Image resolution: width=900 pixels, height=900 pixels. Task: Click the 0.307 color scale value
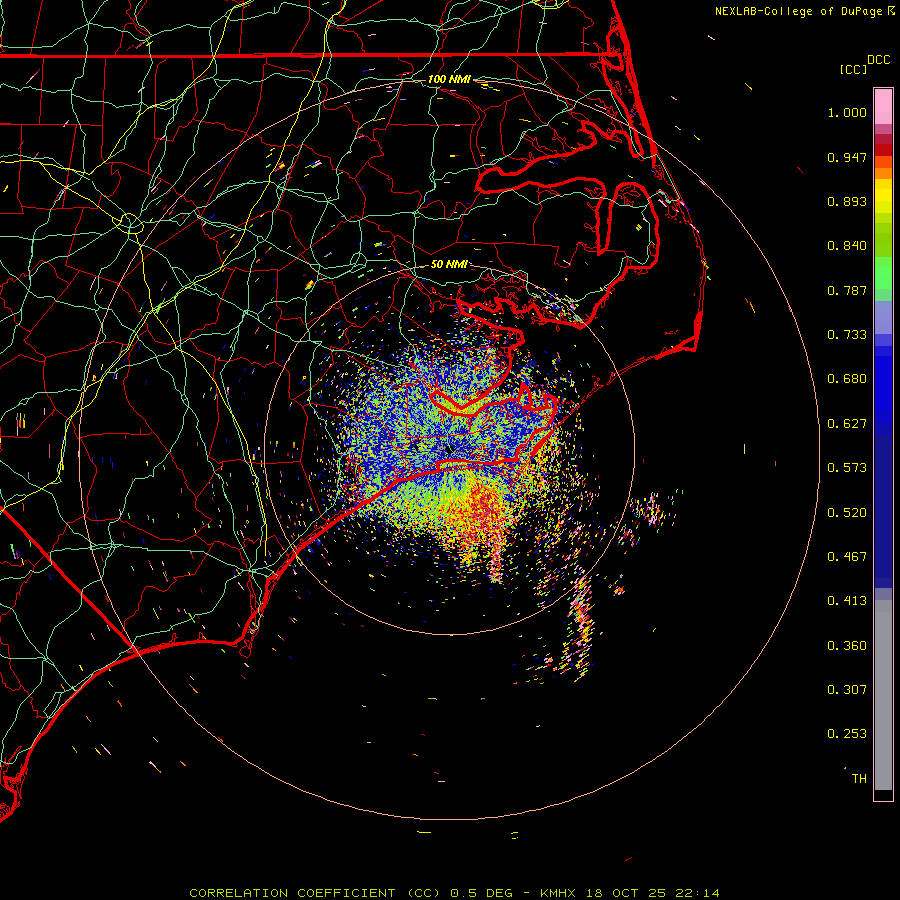[847, 690]
